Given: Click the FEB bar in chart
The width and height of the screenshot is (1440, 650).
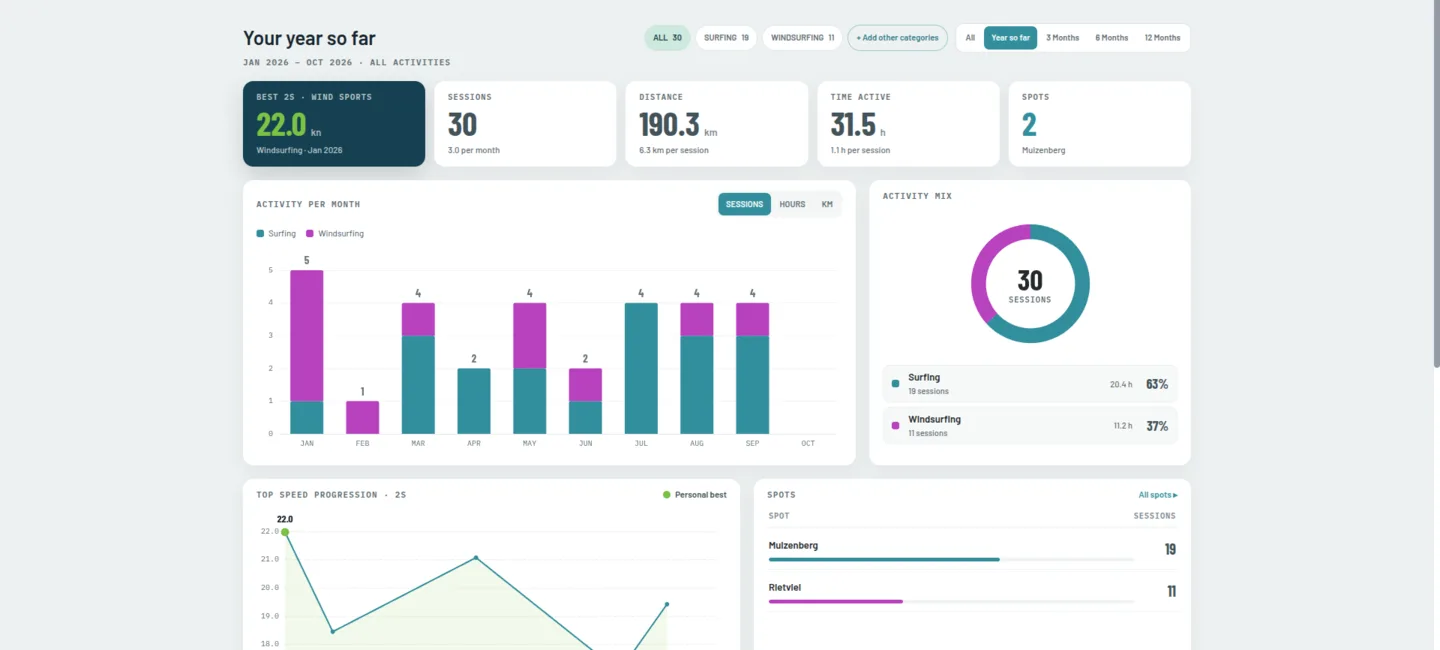Looking at the screenshot, I should [x=362, y=417].
